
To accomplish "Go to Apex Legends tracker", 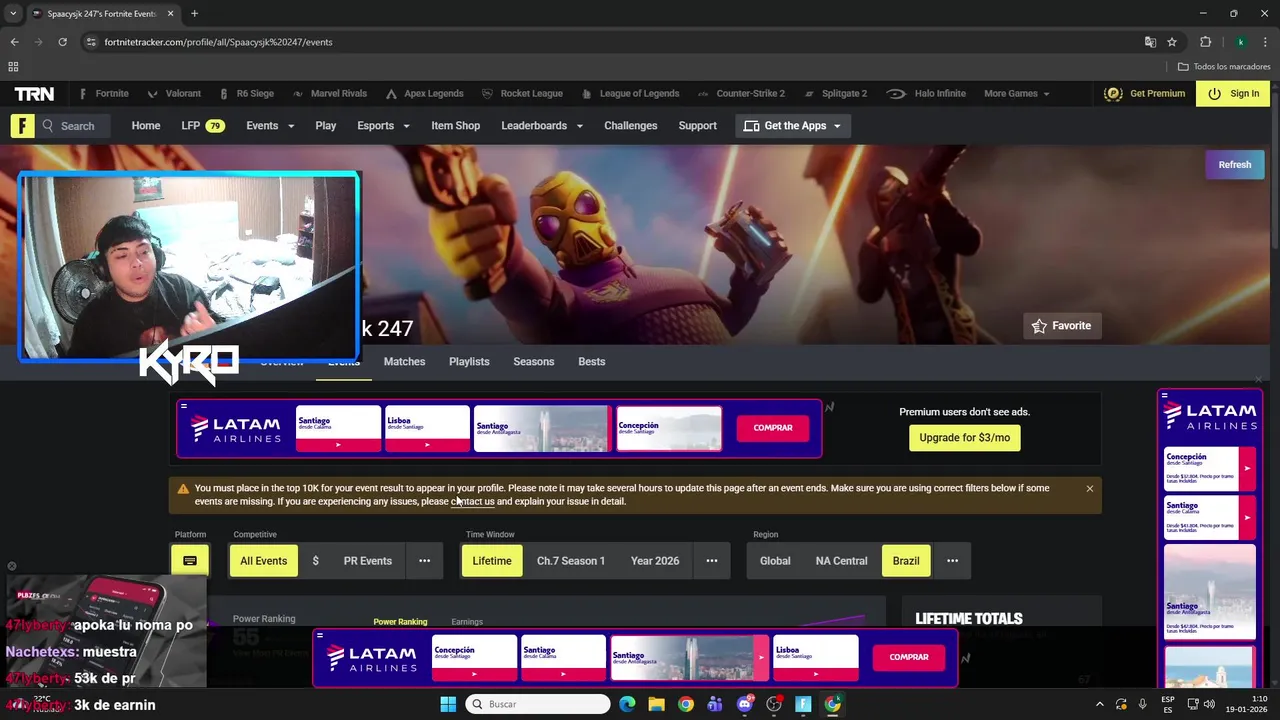I will 424,93.
